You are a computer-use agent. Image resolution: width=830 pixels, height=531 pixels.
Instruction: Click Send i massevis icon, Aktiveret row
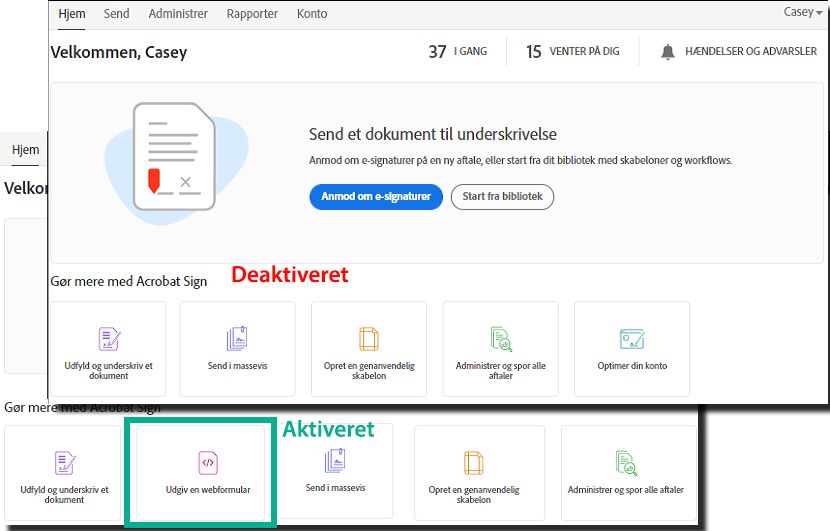pos(335,461)
